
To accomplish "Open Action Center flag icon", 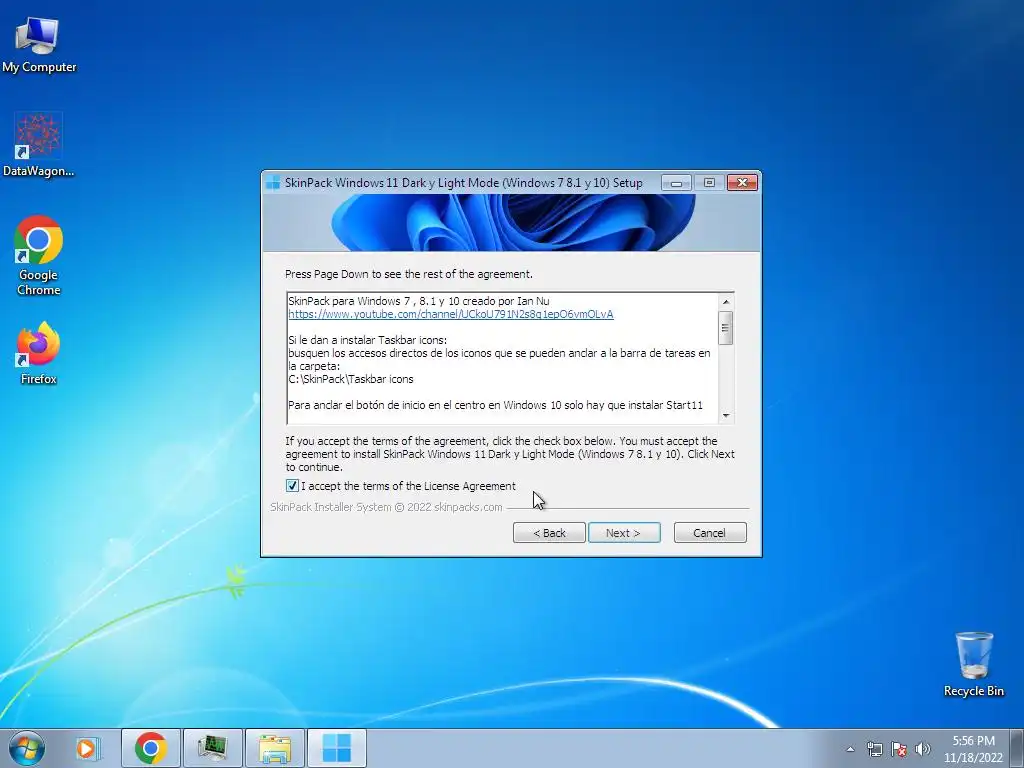I will 899,749.
